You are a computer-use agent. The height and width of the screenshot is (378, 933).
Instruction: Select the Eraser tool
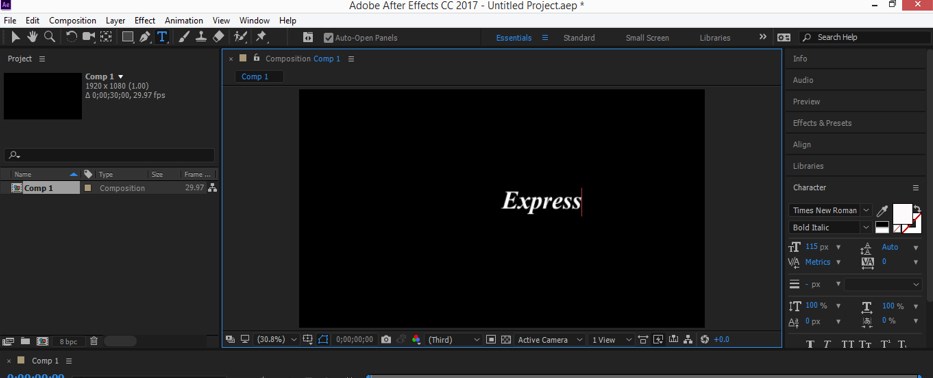point(218,37)
